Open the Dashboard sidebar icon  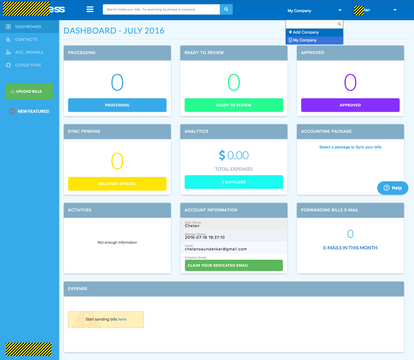8,26
